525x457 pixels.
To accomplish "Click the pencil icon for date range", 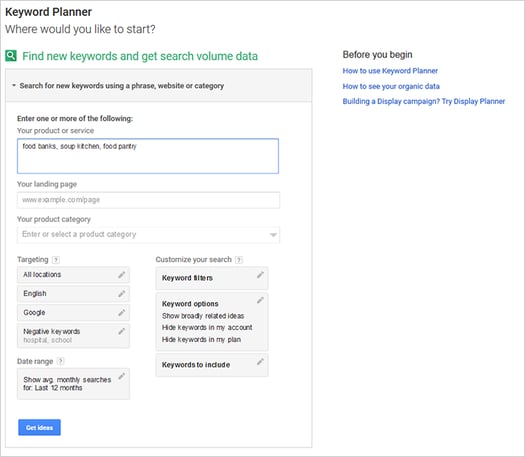I will pyautogui.click(x=122, y=376).
